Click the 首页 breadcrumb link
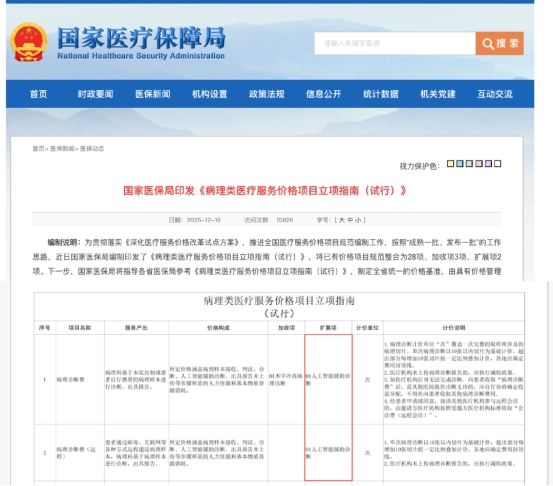553x486 pixels. (38, 148)
